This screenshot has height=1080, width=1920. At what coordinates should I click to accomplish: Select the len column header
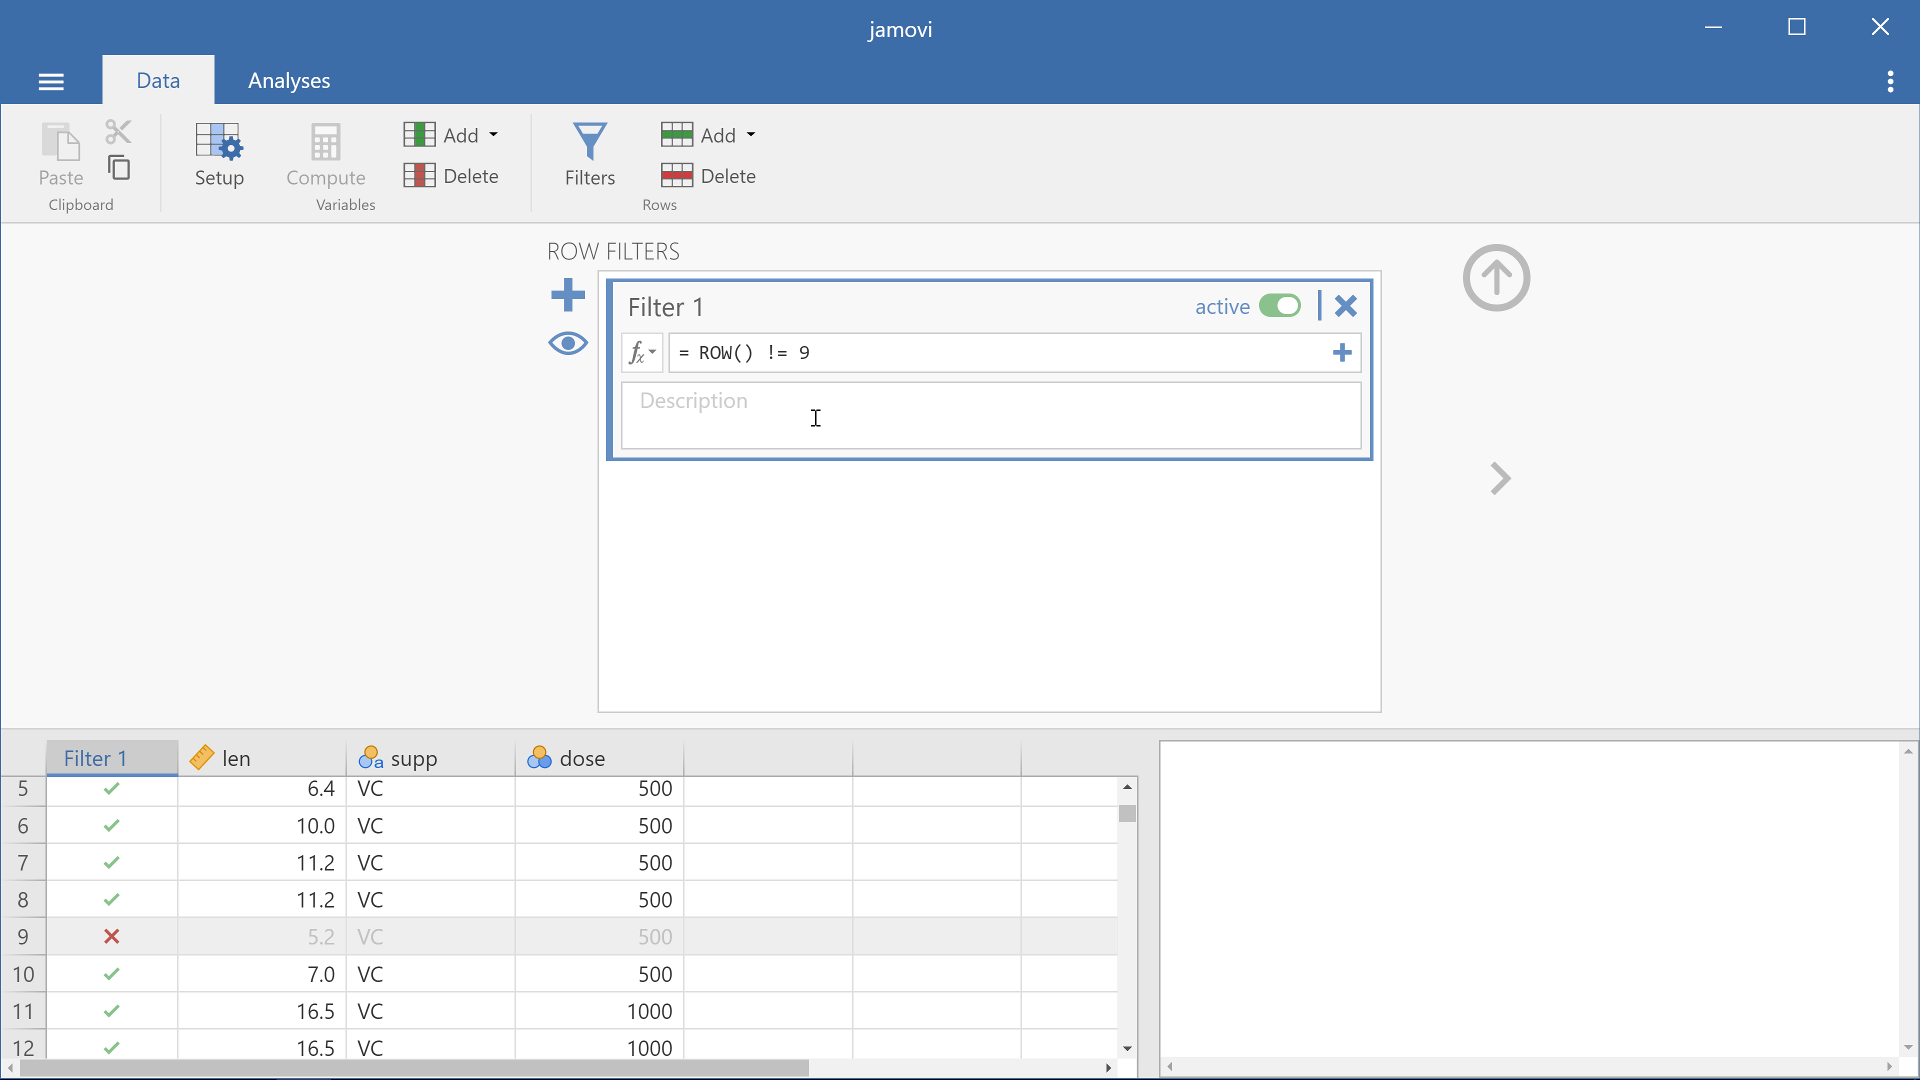click(x=262, y=758)
